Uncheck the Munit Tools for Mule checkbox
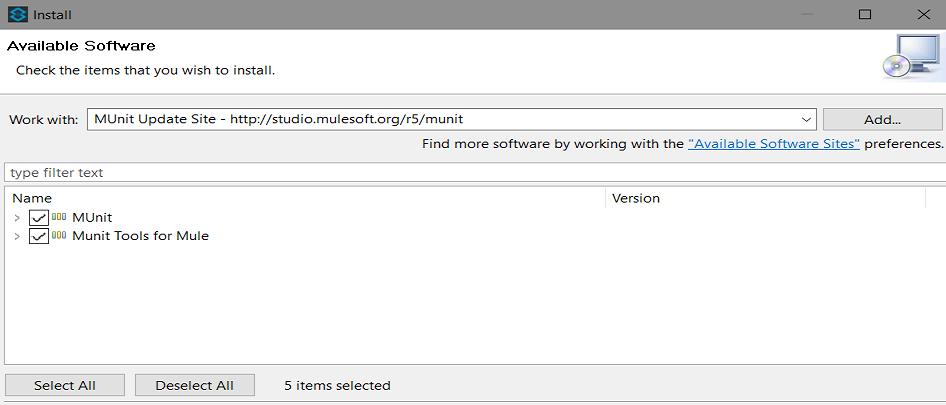Screen dimensions: 946x405 (39, 237)
